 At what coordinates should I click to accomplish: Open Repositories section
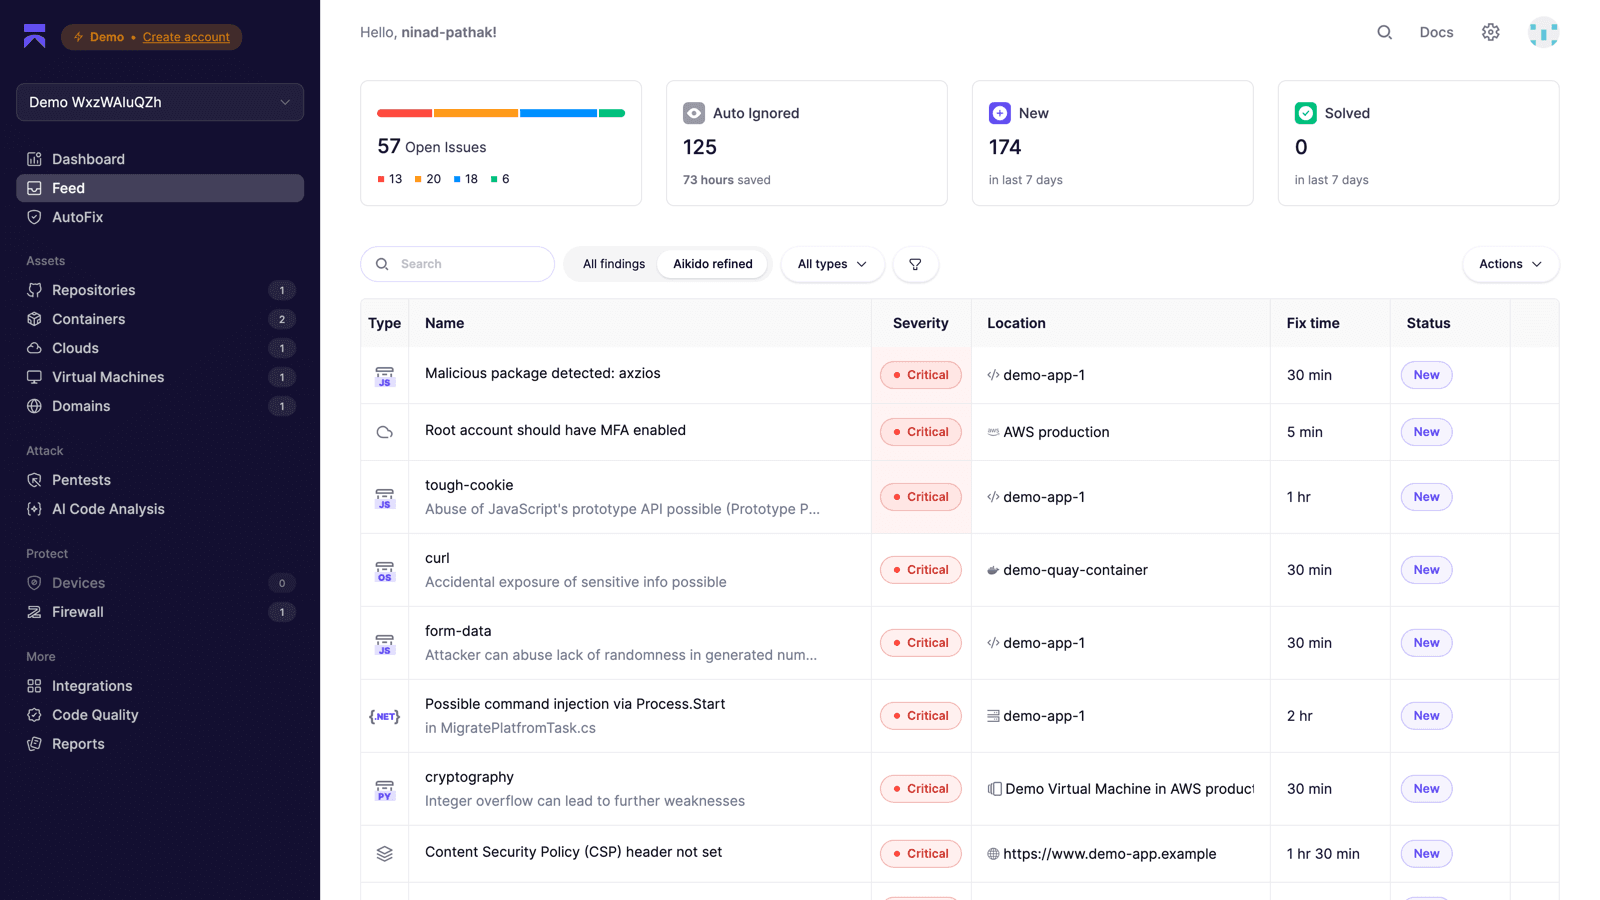[160, 290]
